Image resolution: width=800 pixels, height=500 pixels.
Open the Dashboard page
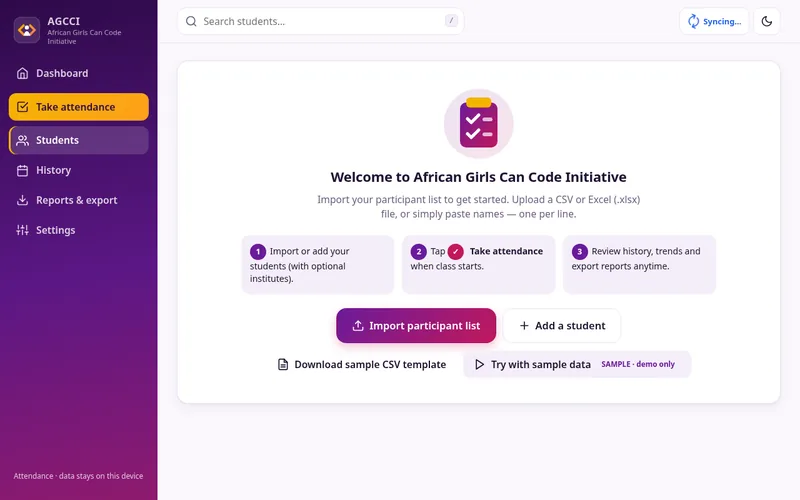(79, 73)
